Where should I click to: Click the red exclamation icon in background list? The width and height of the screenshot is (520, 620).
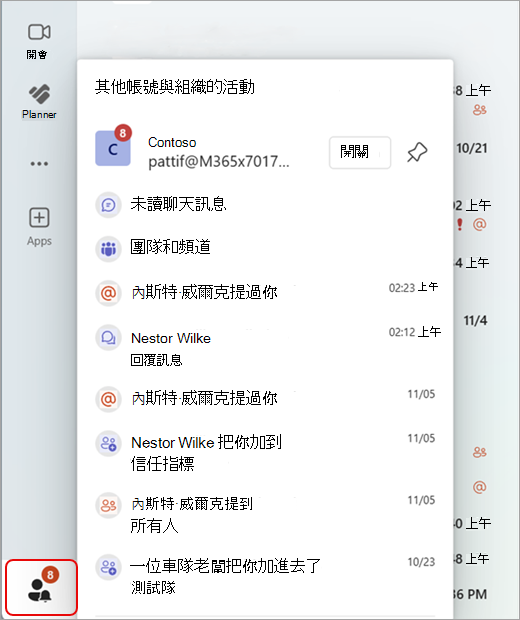click(459, 225)
